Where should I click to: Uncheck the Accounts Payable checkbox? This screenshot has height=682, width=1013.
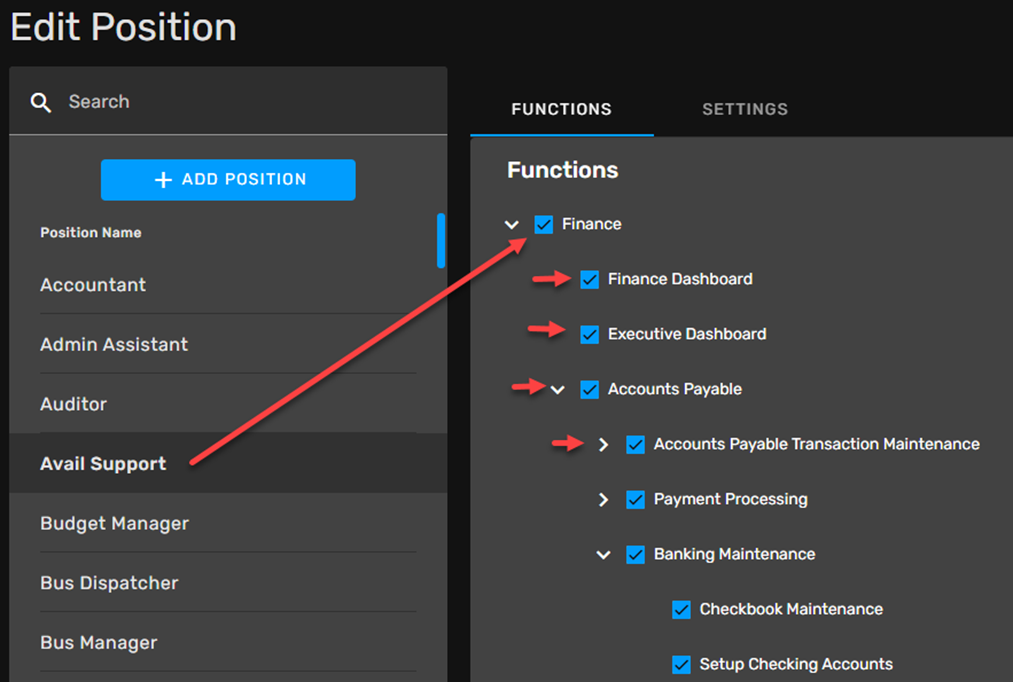(589, 389)
